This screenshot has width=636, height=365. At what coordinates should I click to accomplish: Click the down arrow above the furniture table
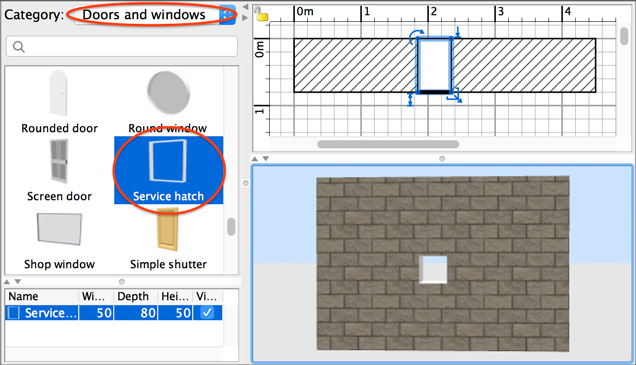(x=17, y=281)
